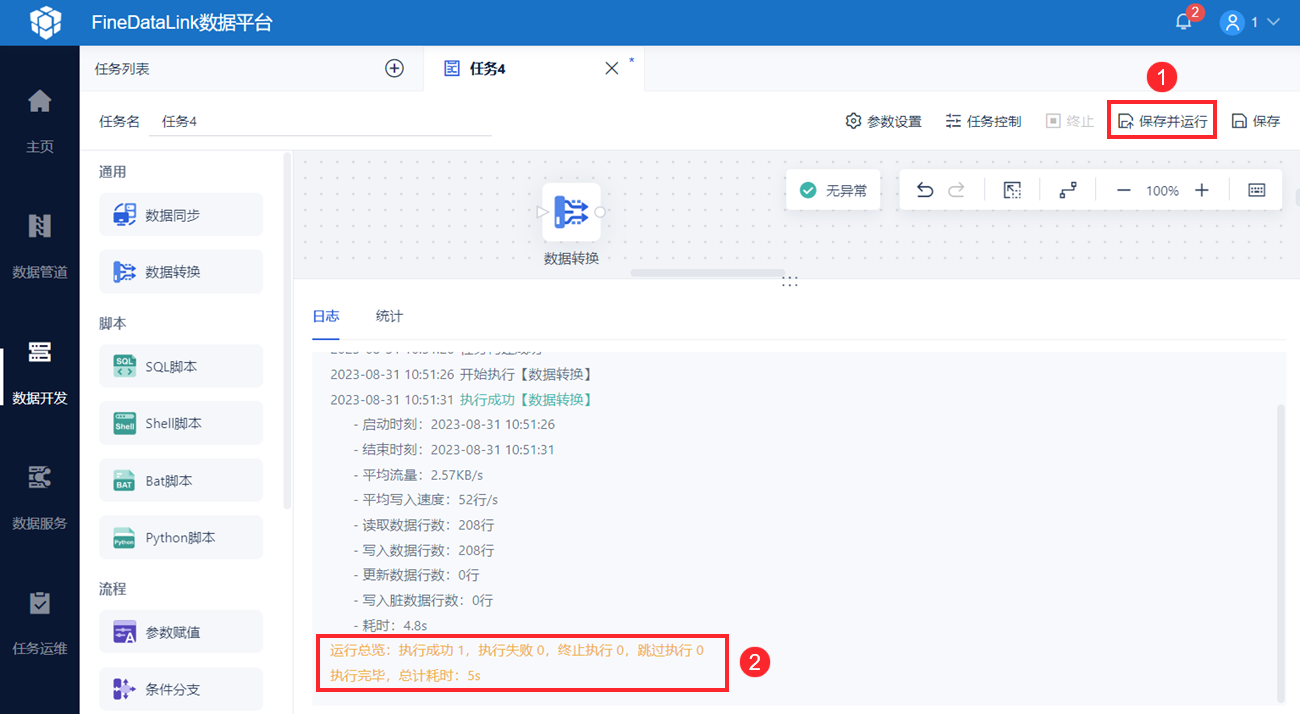Click the 写入脏数据行数：0行 line
This screenshot has height=714, width=1300.
[x=423, y=601]
